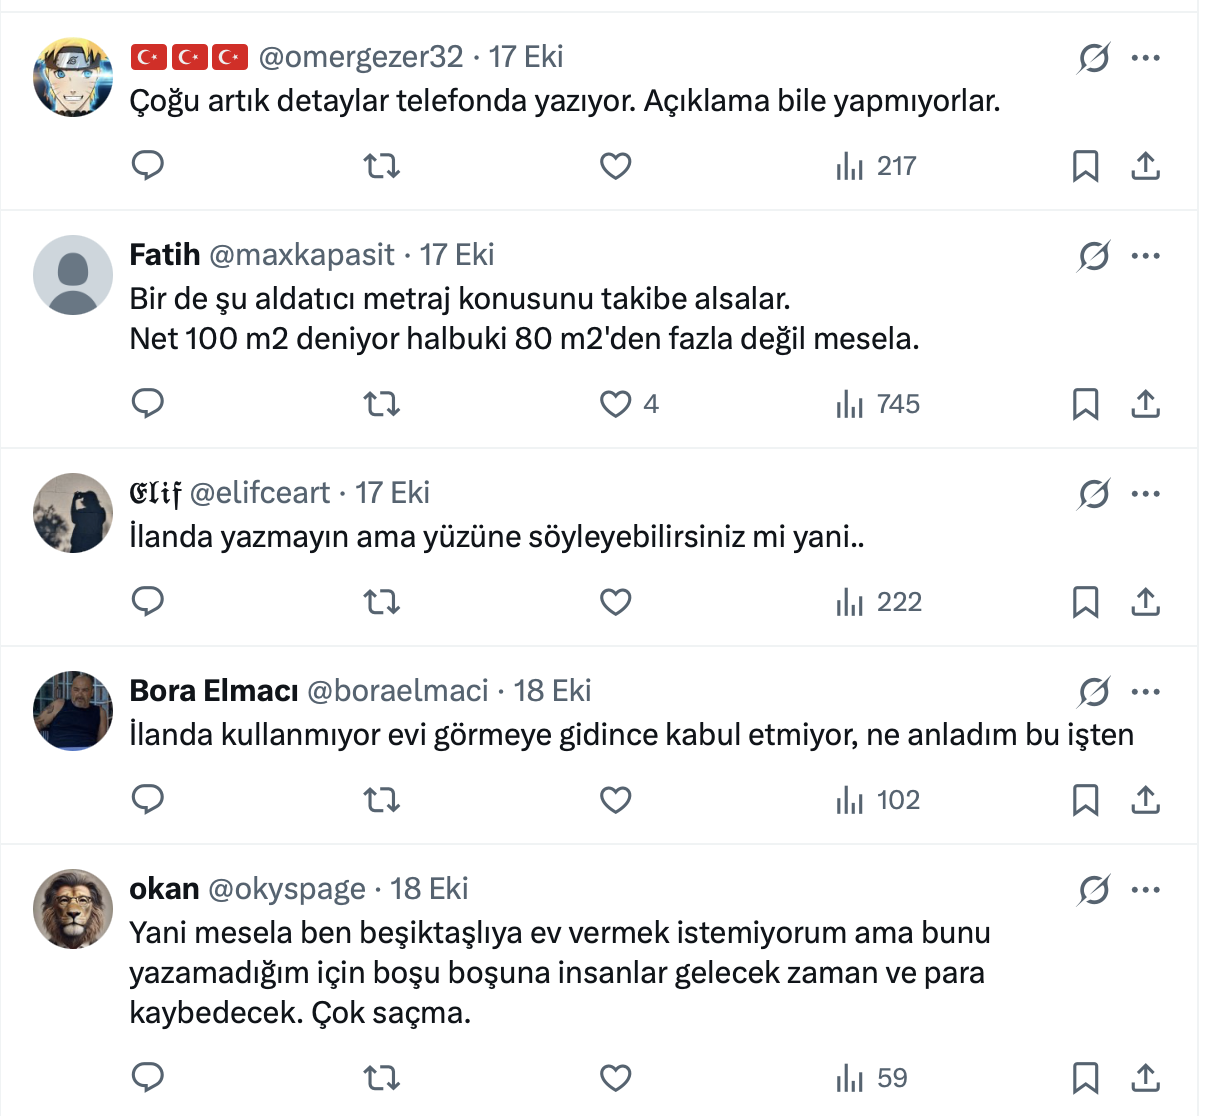Open Grok icon on okan's tweet

click(x=1094, y=889)
